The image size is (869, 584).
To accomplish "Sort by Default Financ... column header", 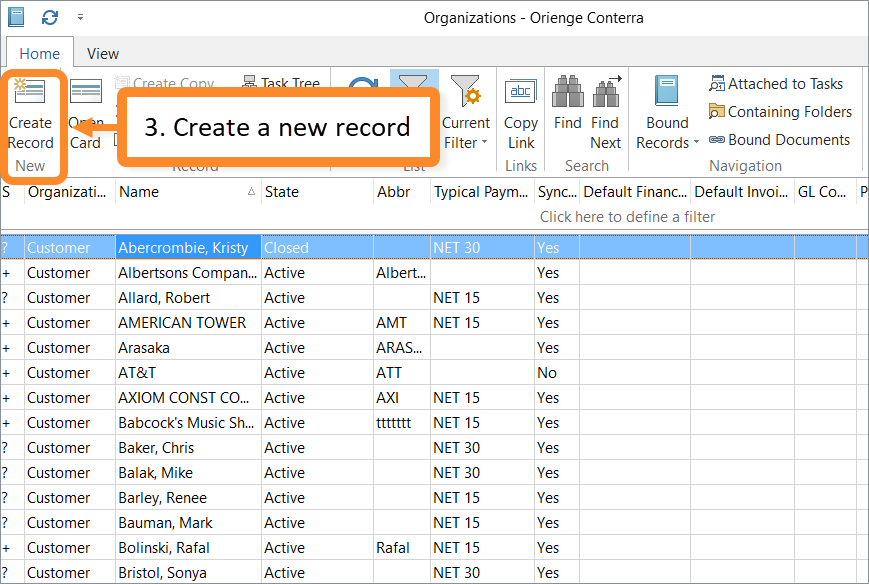I will pos(635,192).
